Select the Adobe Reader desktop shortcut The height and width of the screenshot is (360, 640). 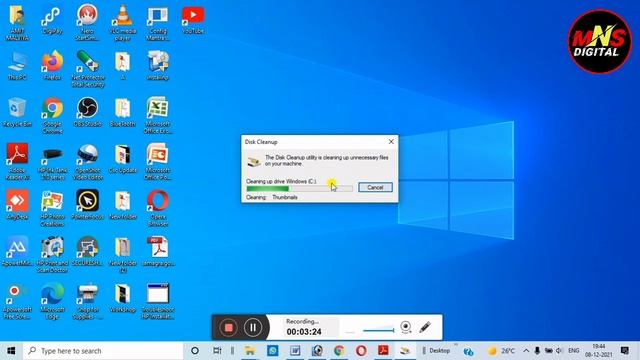[17, 162]
